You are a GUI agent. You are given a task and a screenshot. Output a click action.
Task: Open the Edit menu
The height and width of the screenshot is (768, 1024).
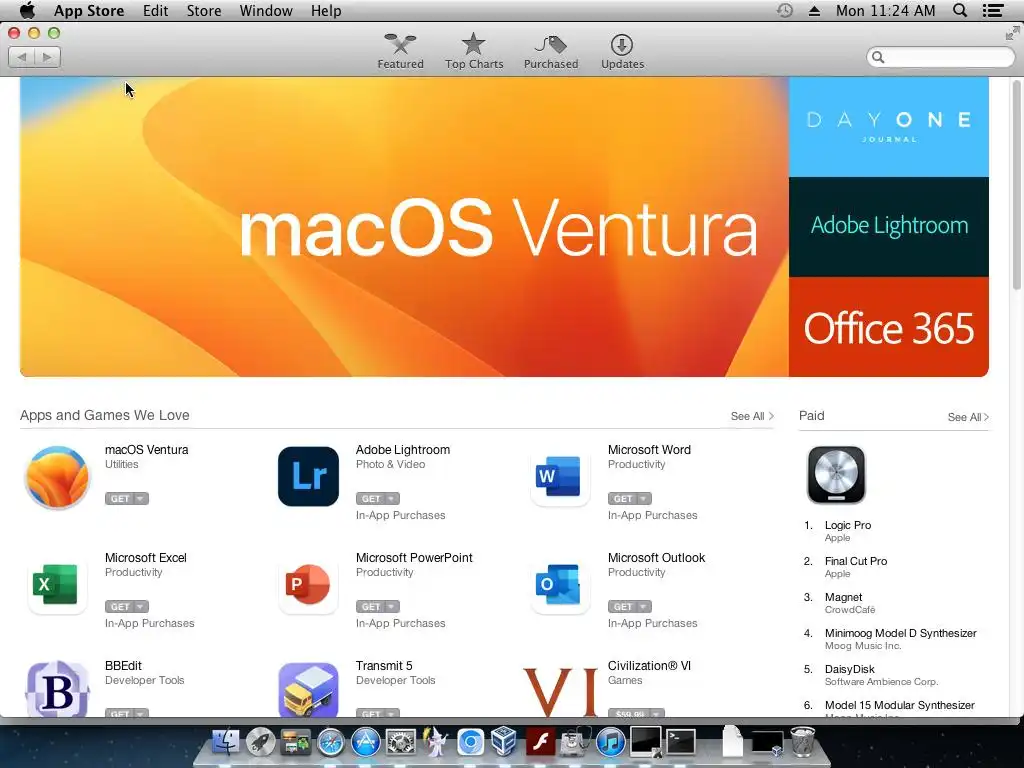(x=155, y=10)
